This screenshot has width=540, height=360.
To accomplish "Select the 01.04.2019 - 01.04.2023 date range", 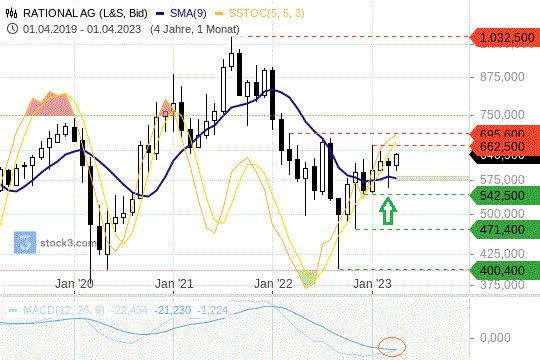I will point(82,29).
